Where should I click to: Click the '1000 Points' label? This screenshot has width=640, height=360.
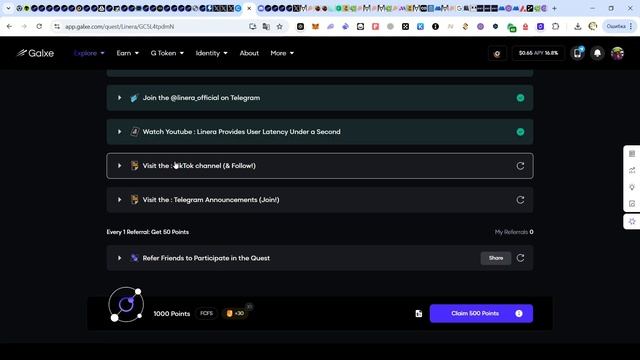(172, 313)
